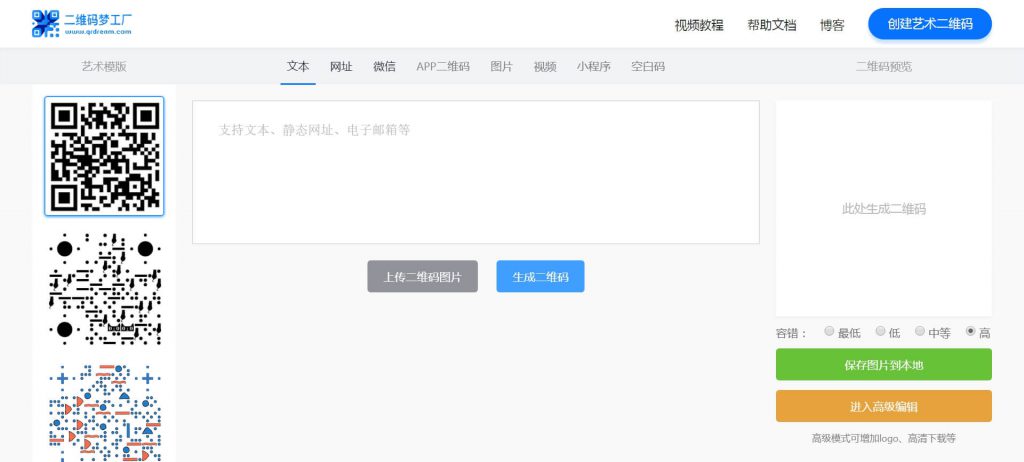Viewport: 1024px width, 462px height.
Task: Click the 上传二维码图片 button
Action: 423,276
